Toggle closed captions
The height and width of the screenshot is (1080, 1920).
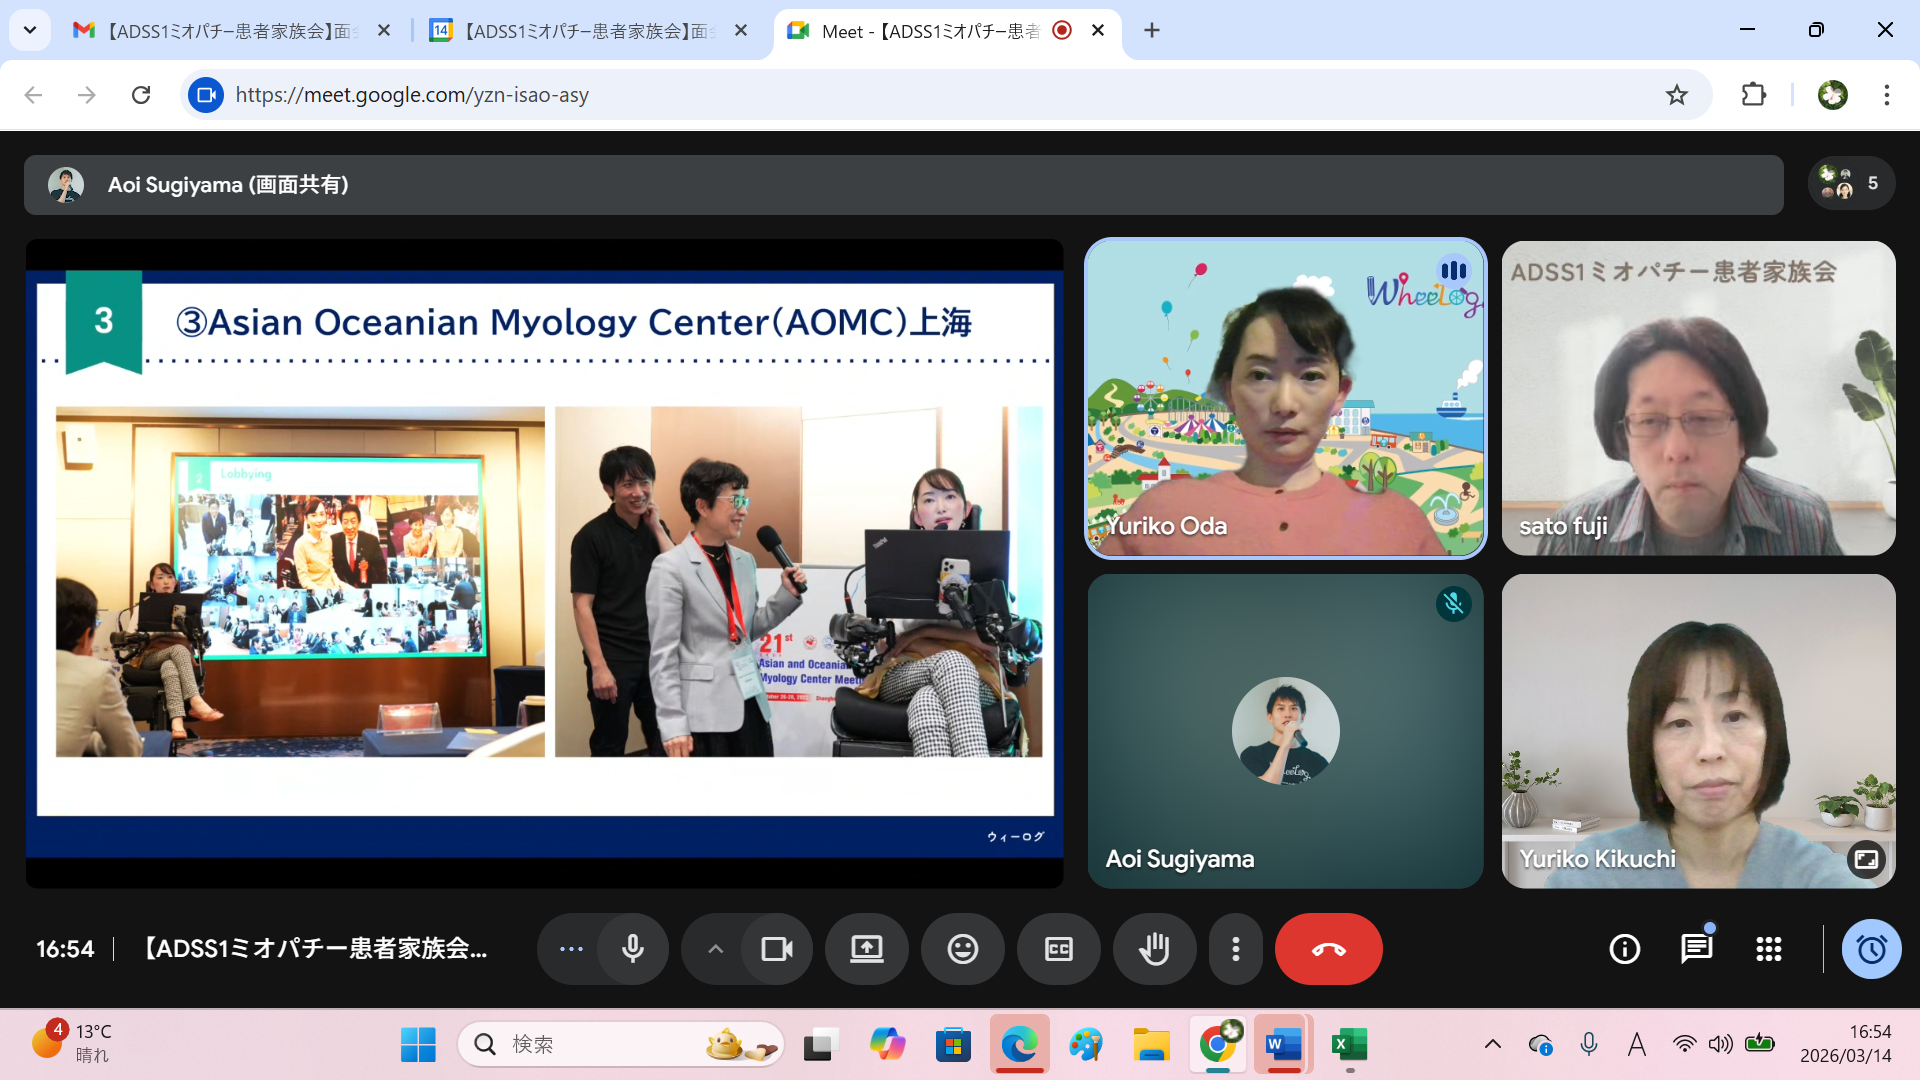coord(1058,949)
